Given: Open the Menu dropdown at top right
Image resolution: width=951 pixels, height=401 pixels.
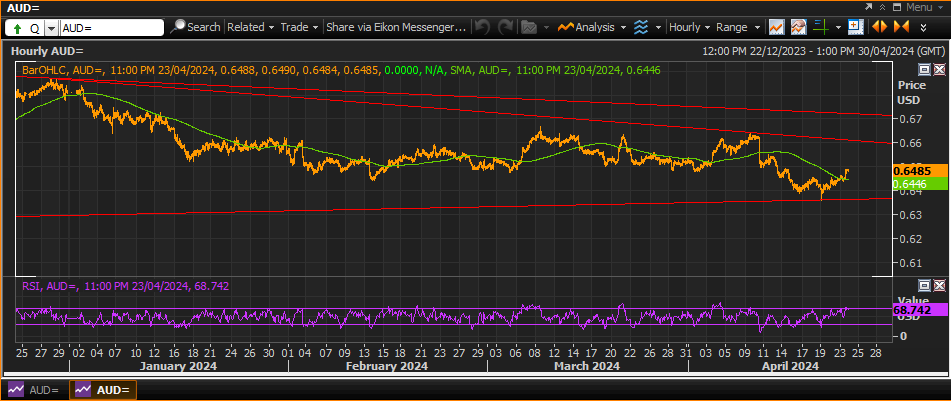Looking at the screenshot, I should tap(927, 7).
